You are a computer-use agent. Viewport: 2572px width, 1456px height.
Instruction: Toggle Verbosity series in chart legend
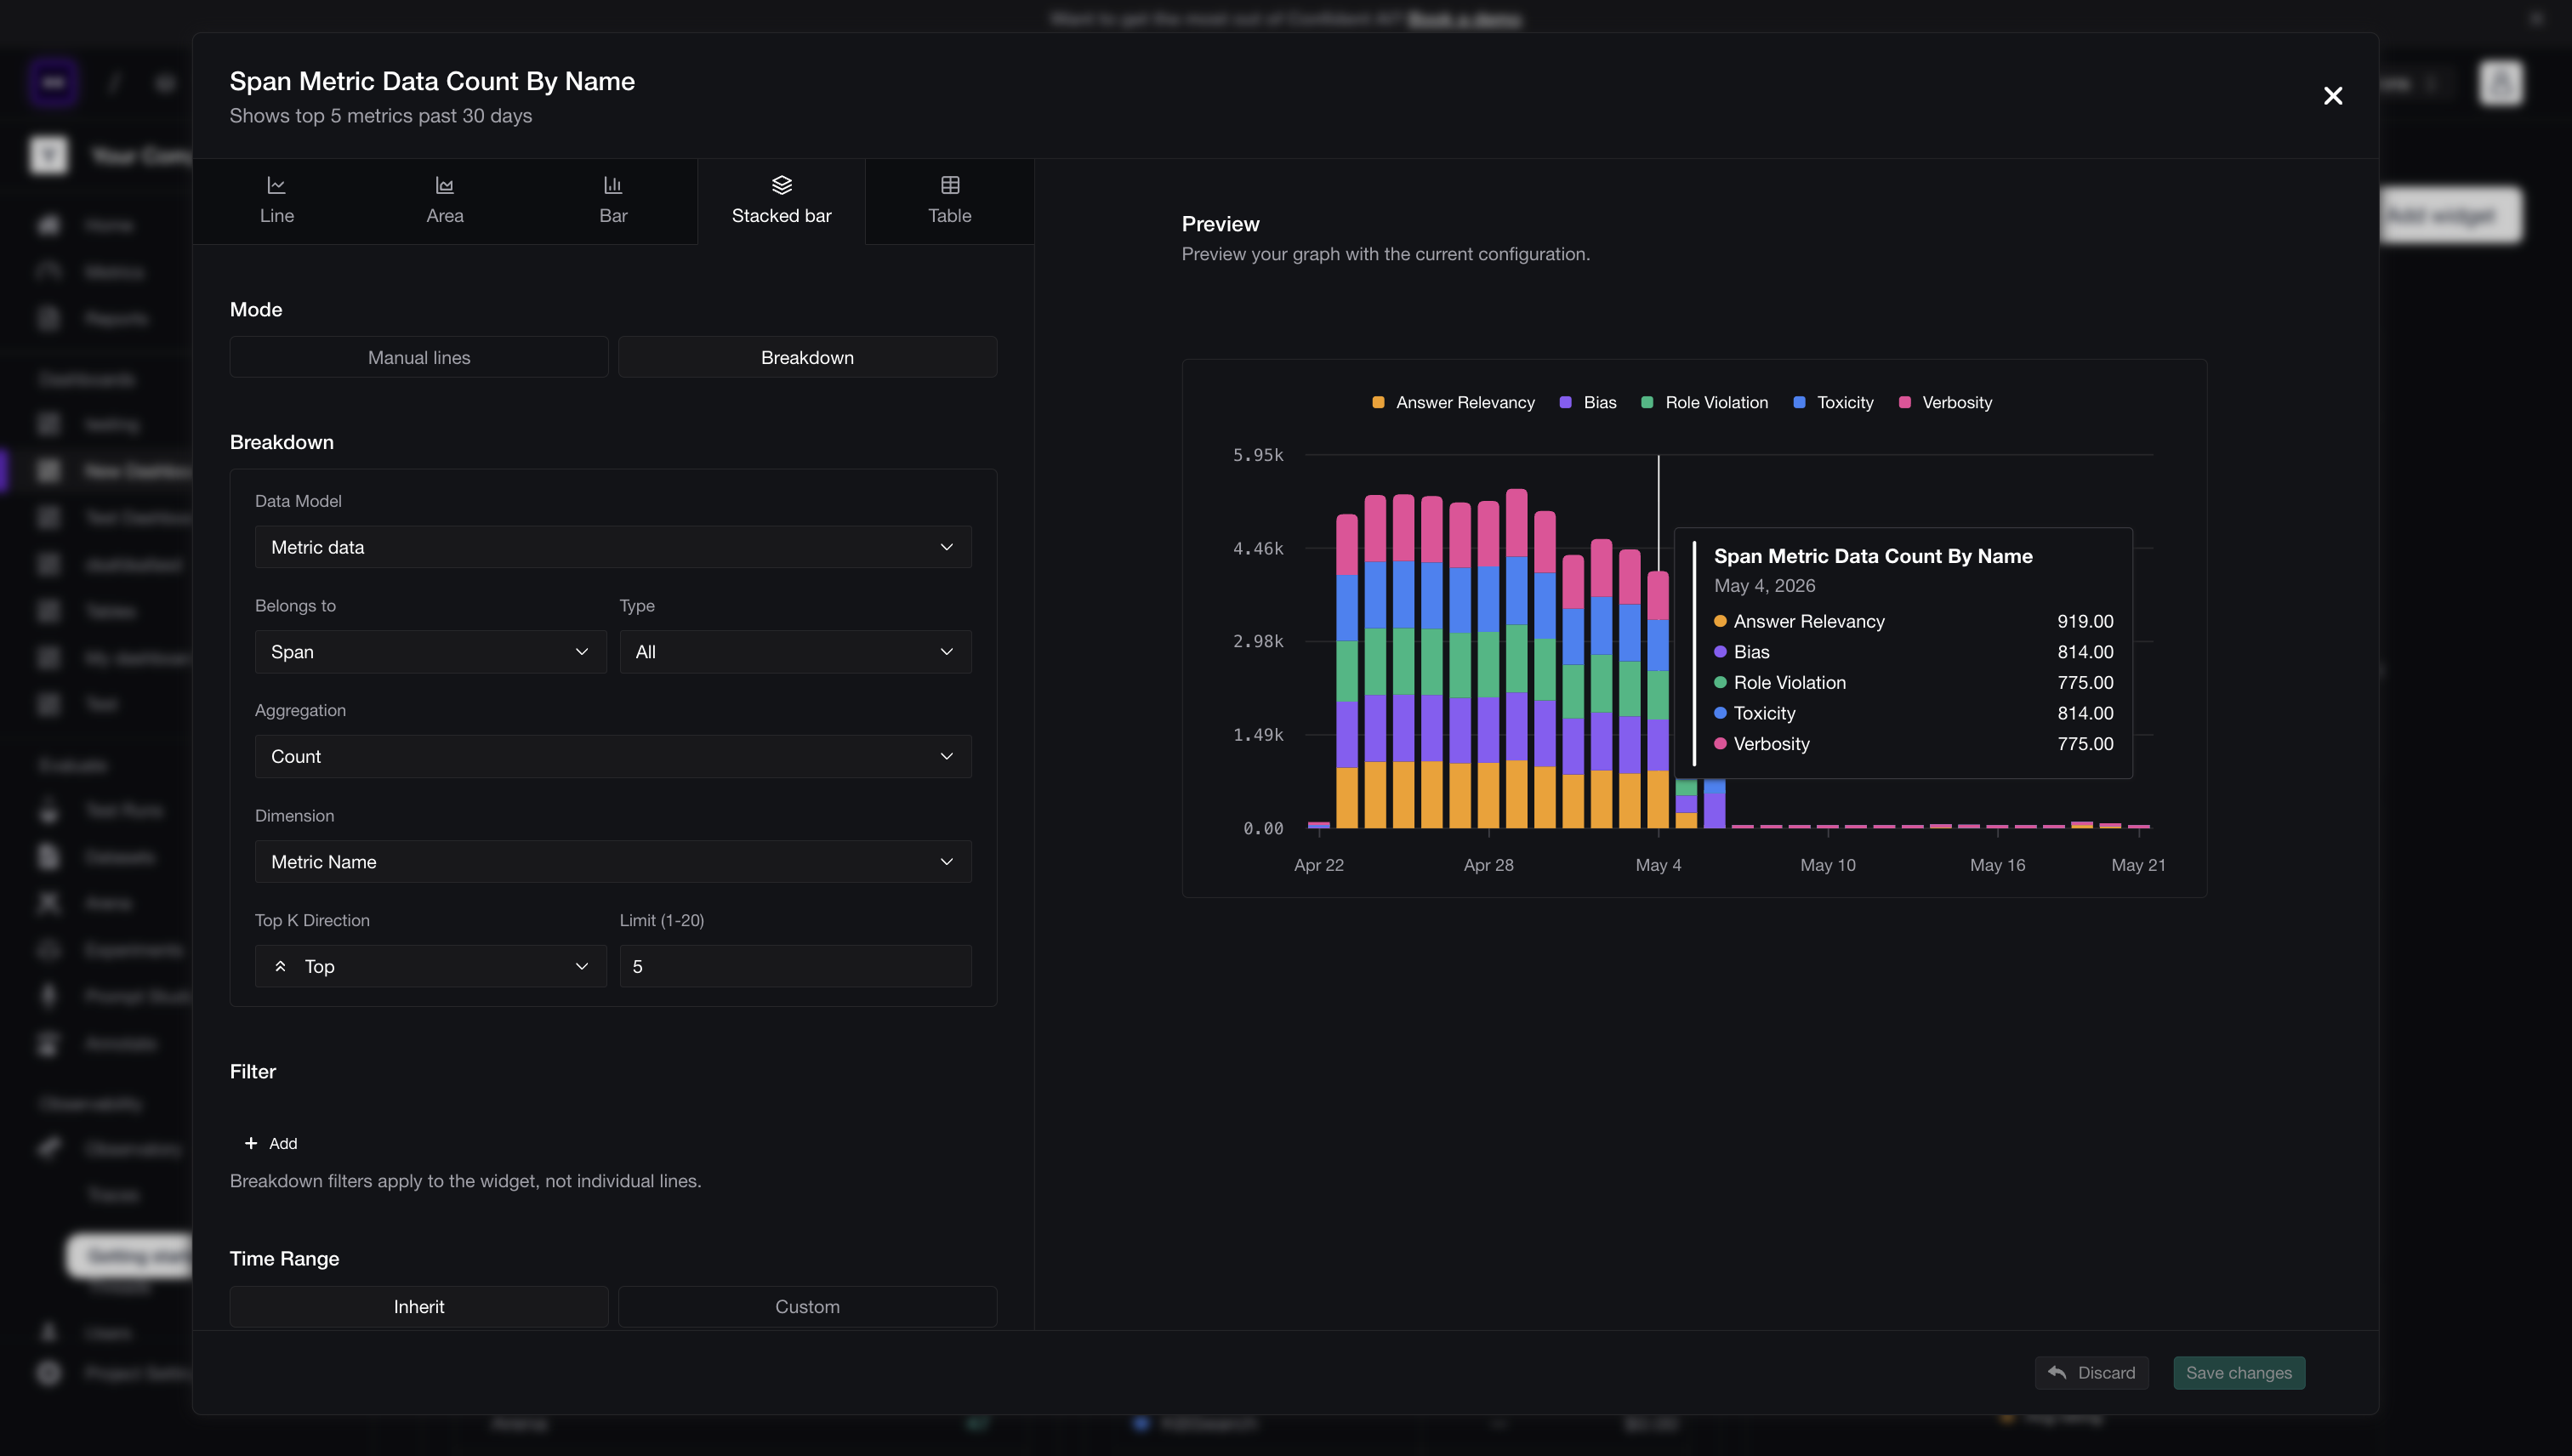click(1945, 402)
